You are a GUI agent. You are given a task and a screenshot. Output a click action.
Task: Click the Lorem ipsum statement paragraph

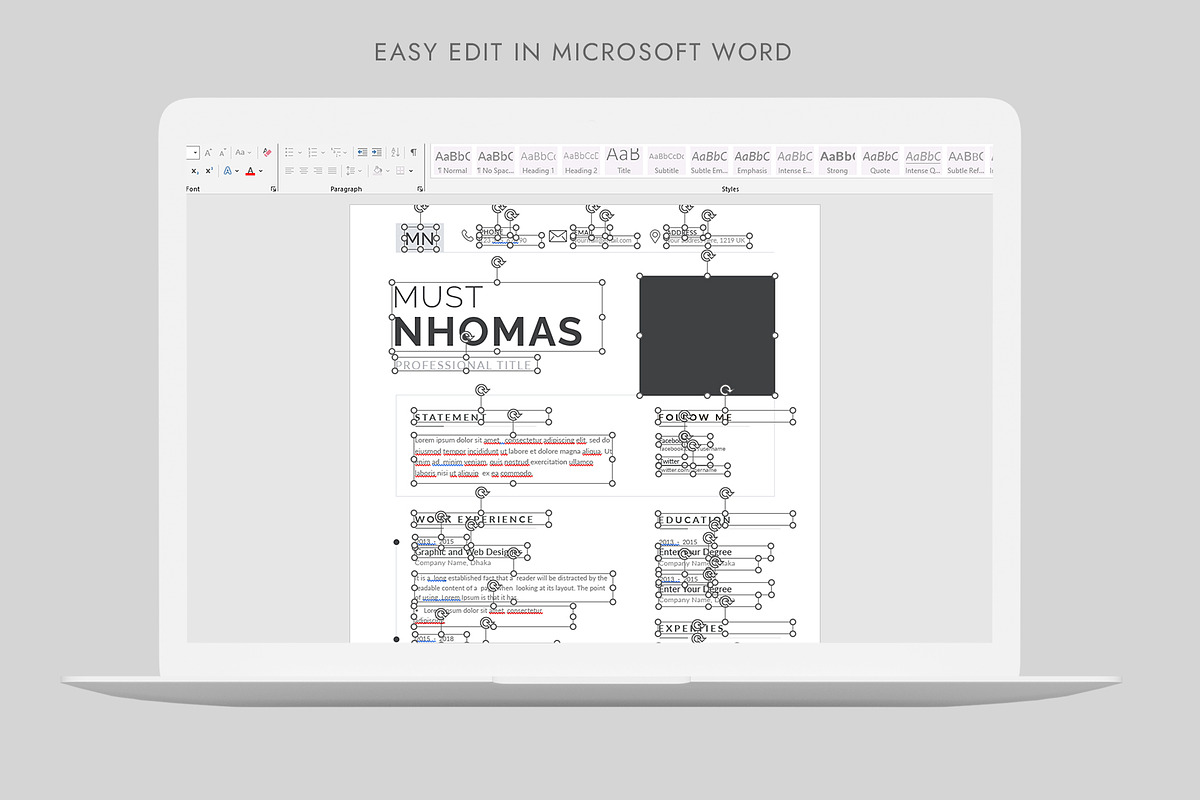[x=513, y=457]
